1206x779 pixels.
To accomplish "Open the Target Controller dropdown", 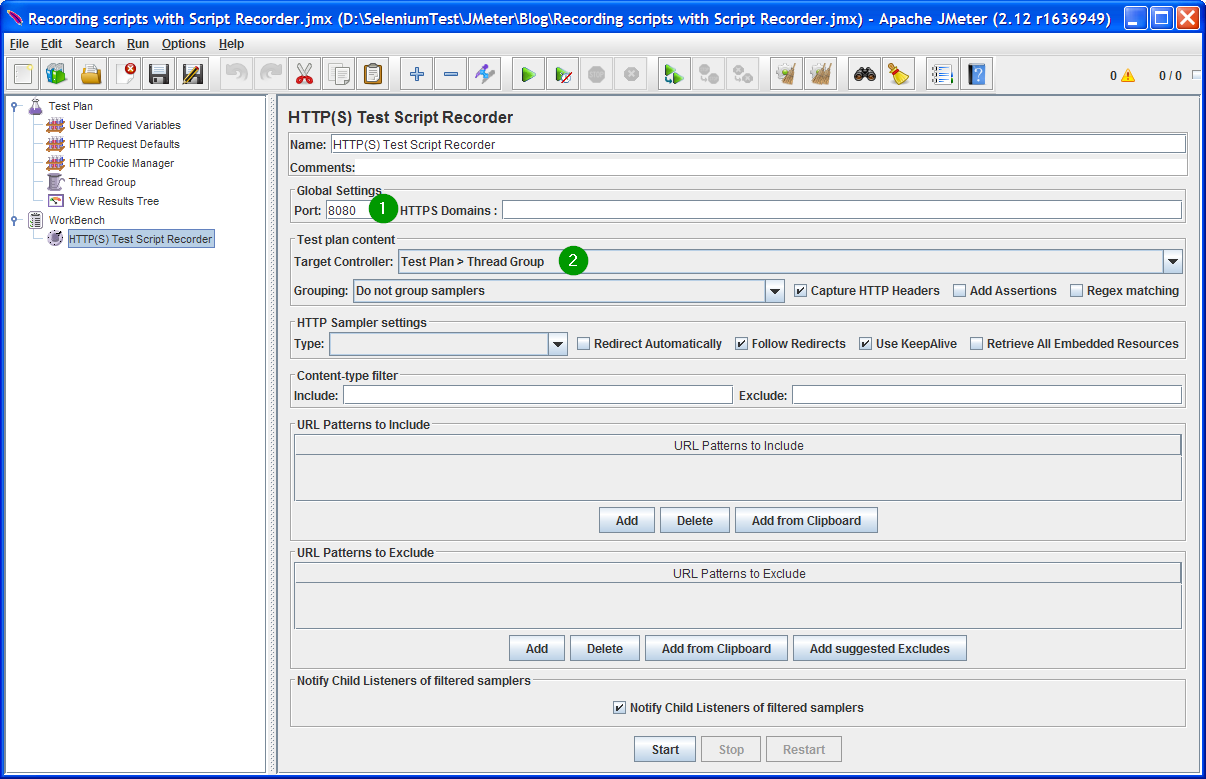I will [x=1172, y=261].
